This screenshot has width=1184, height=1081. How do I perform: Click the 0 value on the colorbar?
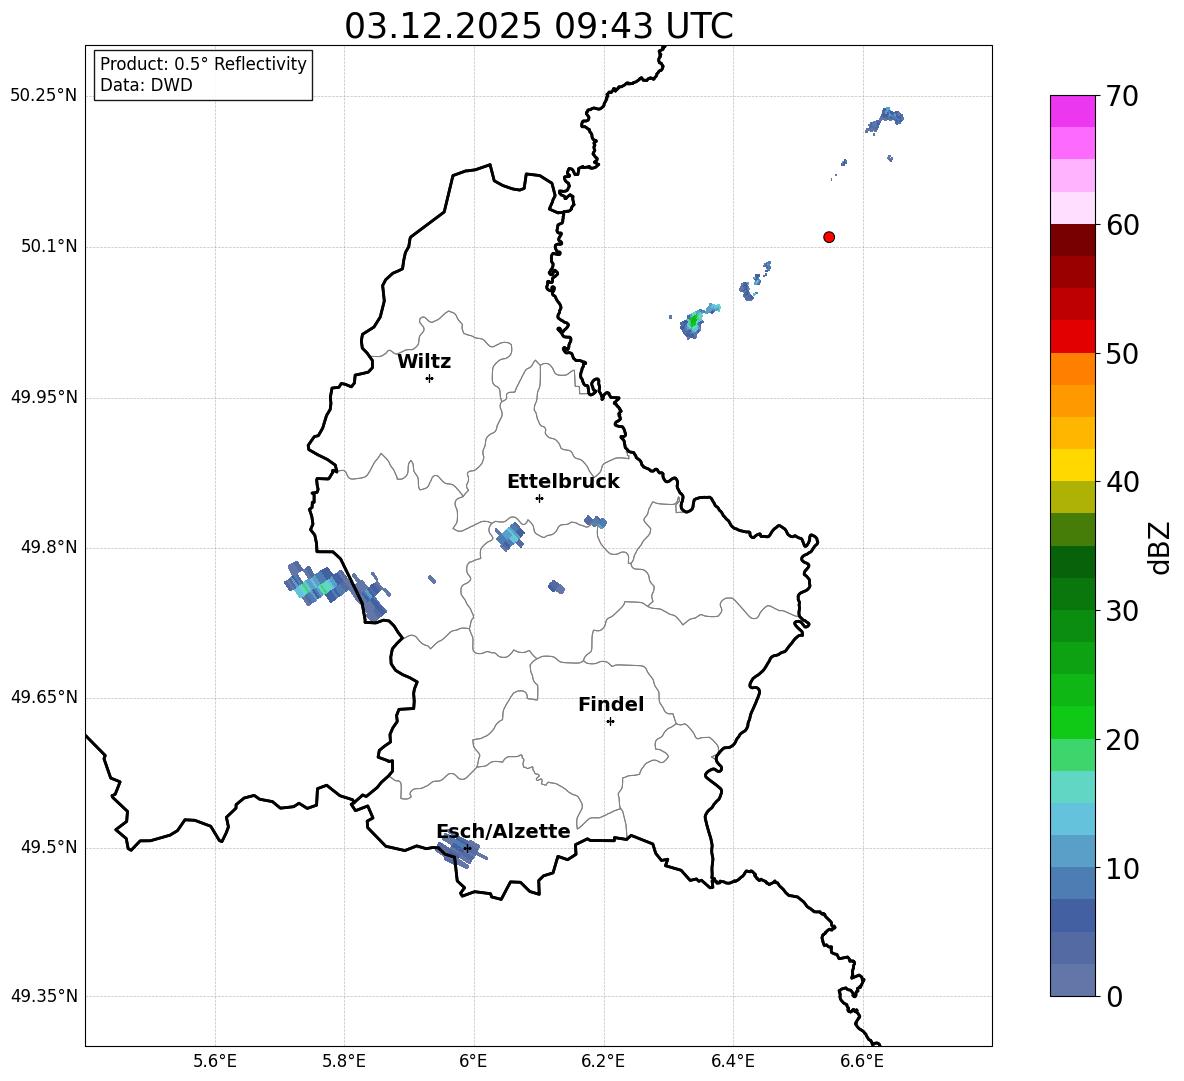point(1115,996)
